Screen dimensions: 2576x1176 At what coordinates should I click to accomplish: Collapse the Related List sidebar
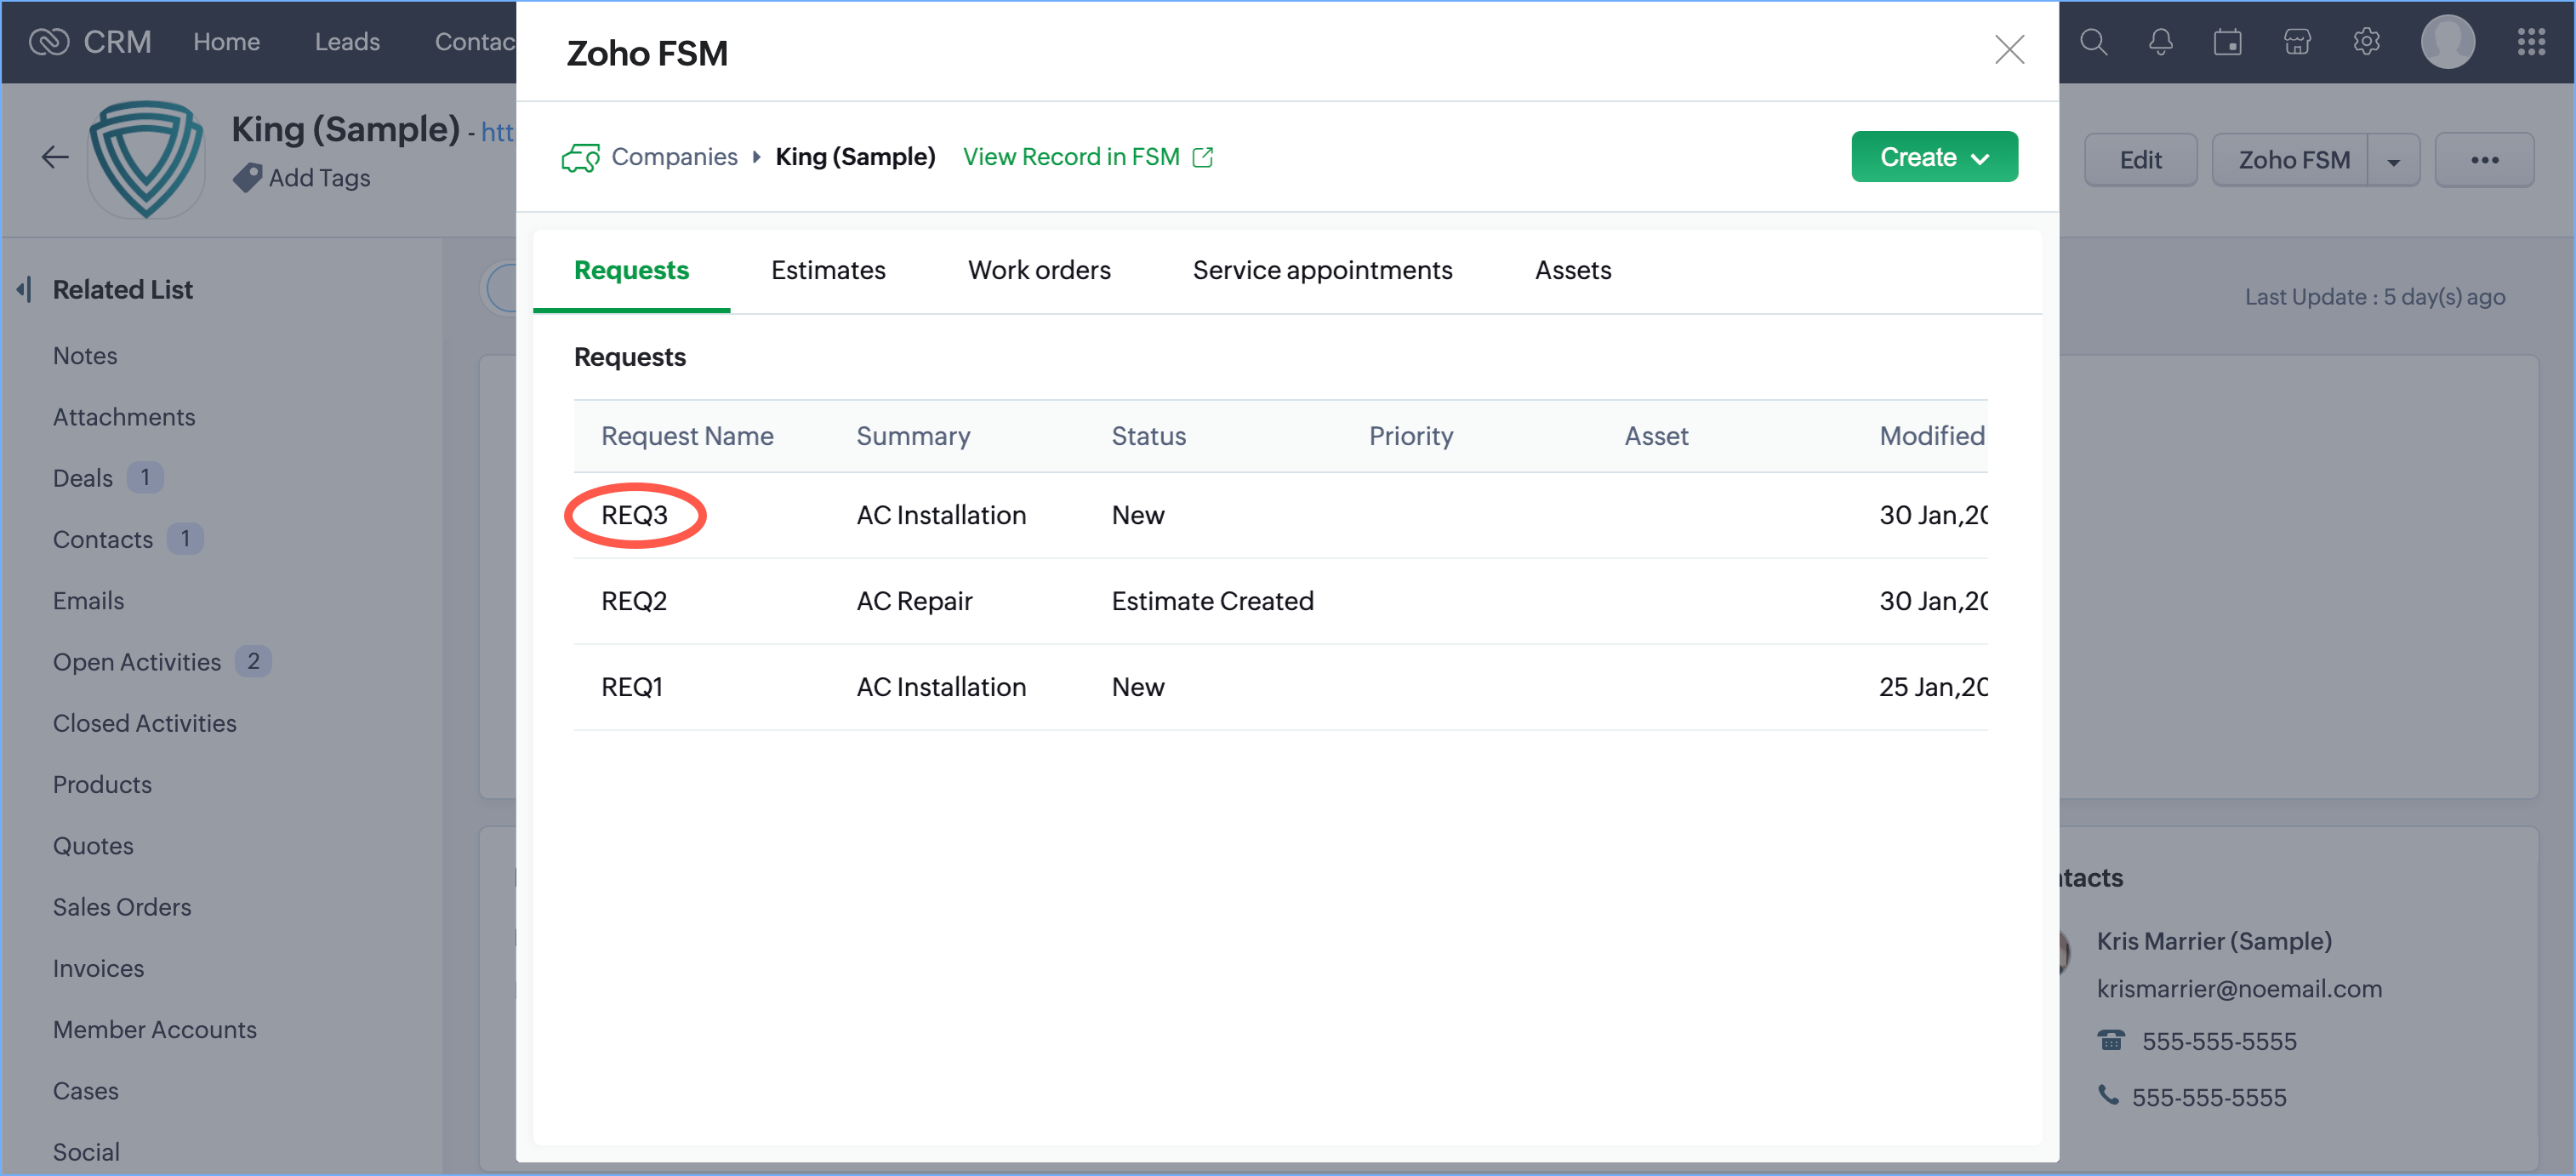click(24, 290)
